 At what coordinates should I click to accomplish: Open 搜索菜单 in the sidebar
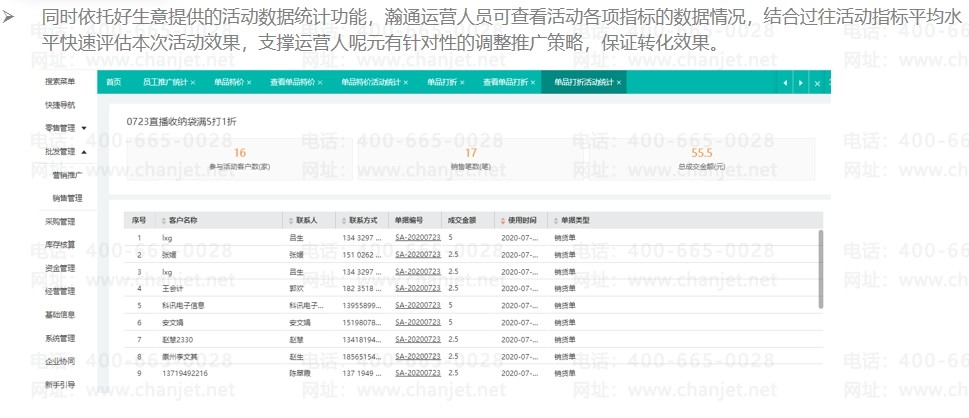coord(60,82)
